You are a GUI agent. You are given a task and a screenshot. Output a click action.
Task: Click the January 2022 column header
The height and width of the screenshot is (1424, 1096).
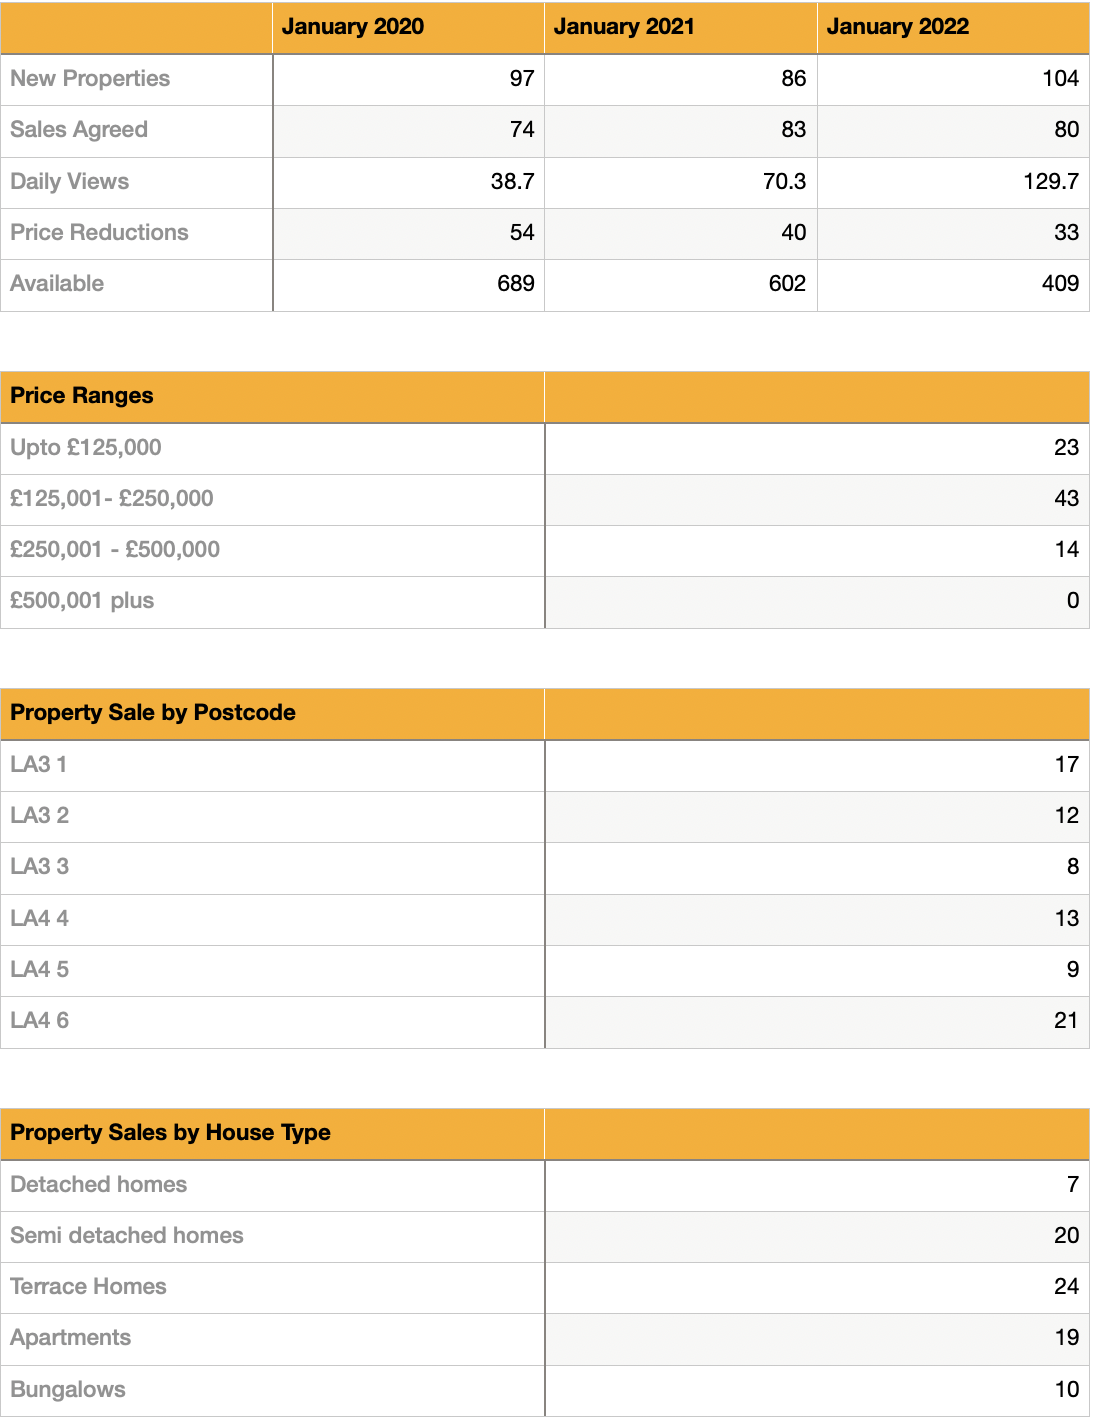(x=897, y=27)
